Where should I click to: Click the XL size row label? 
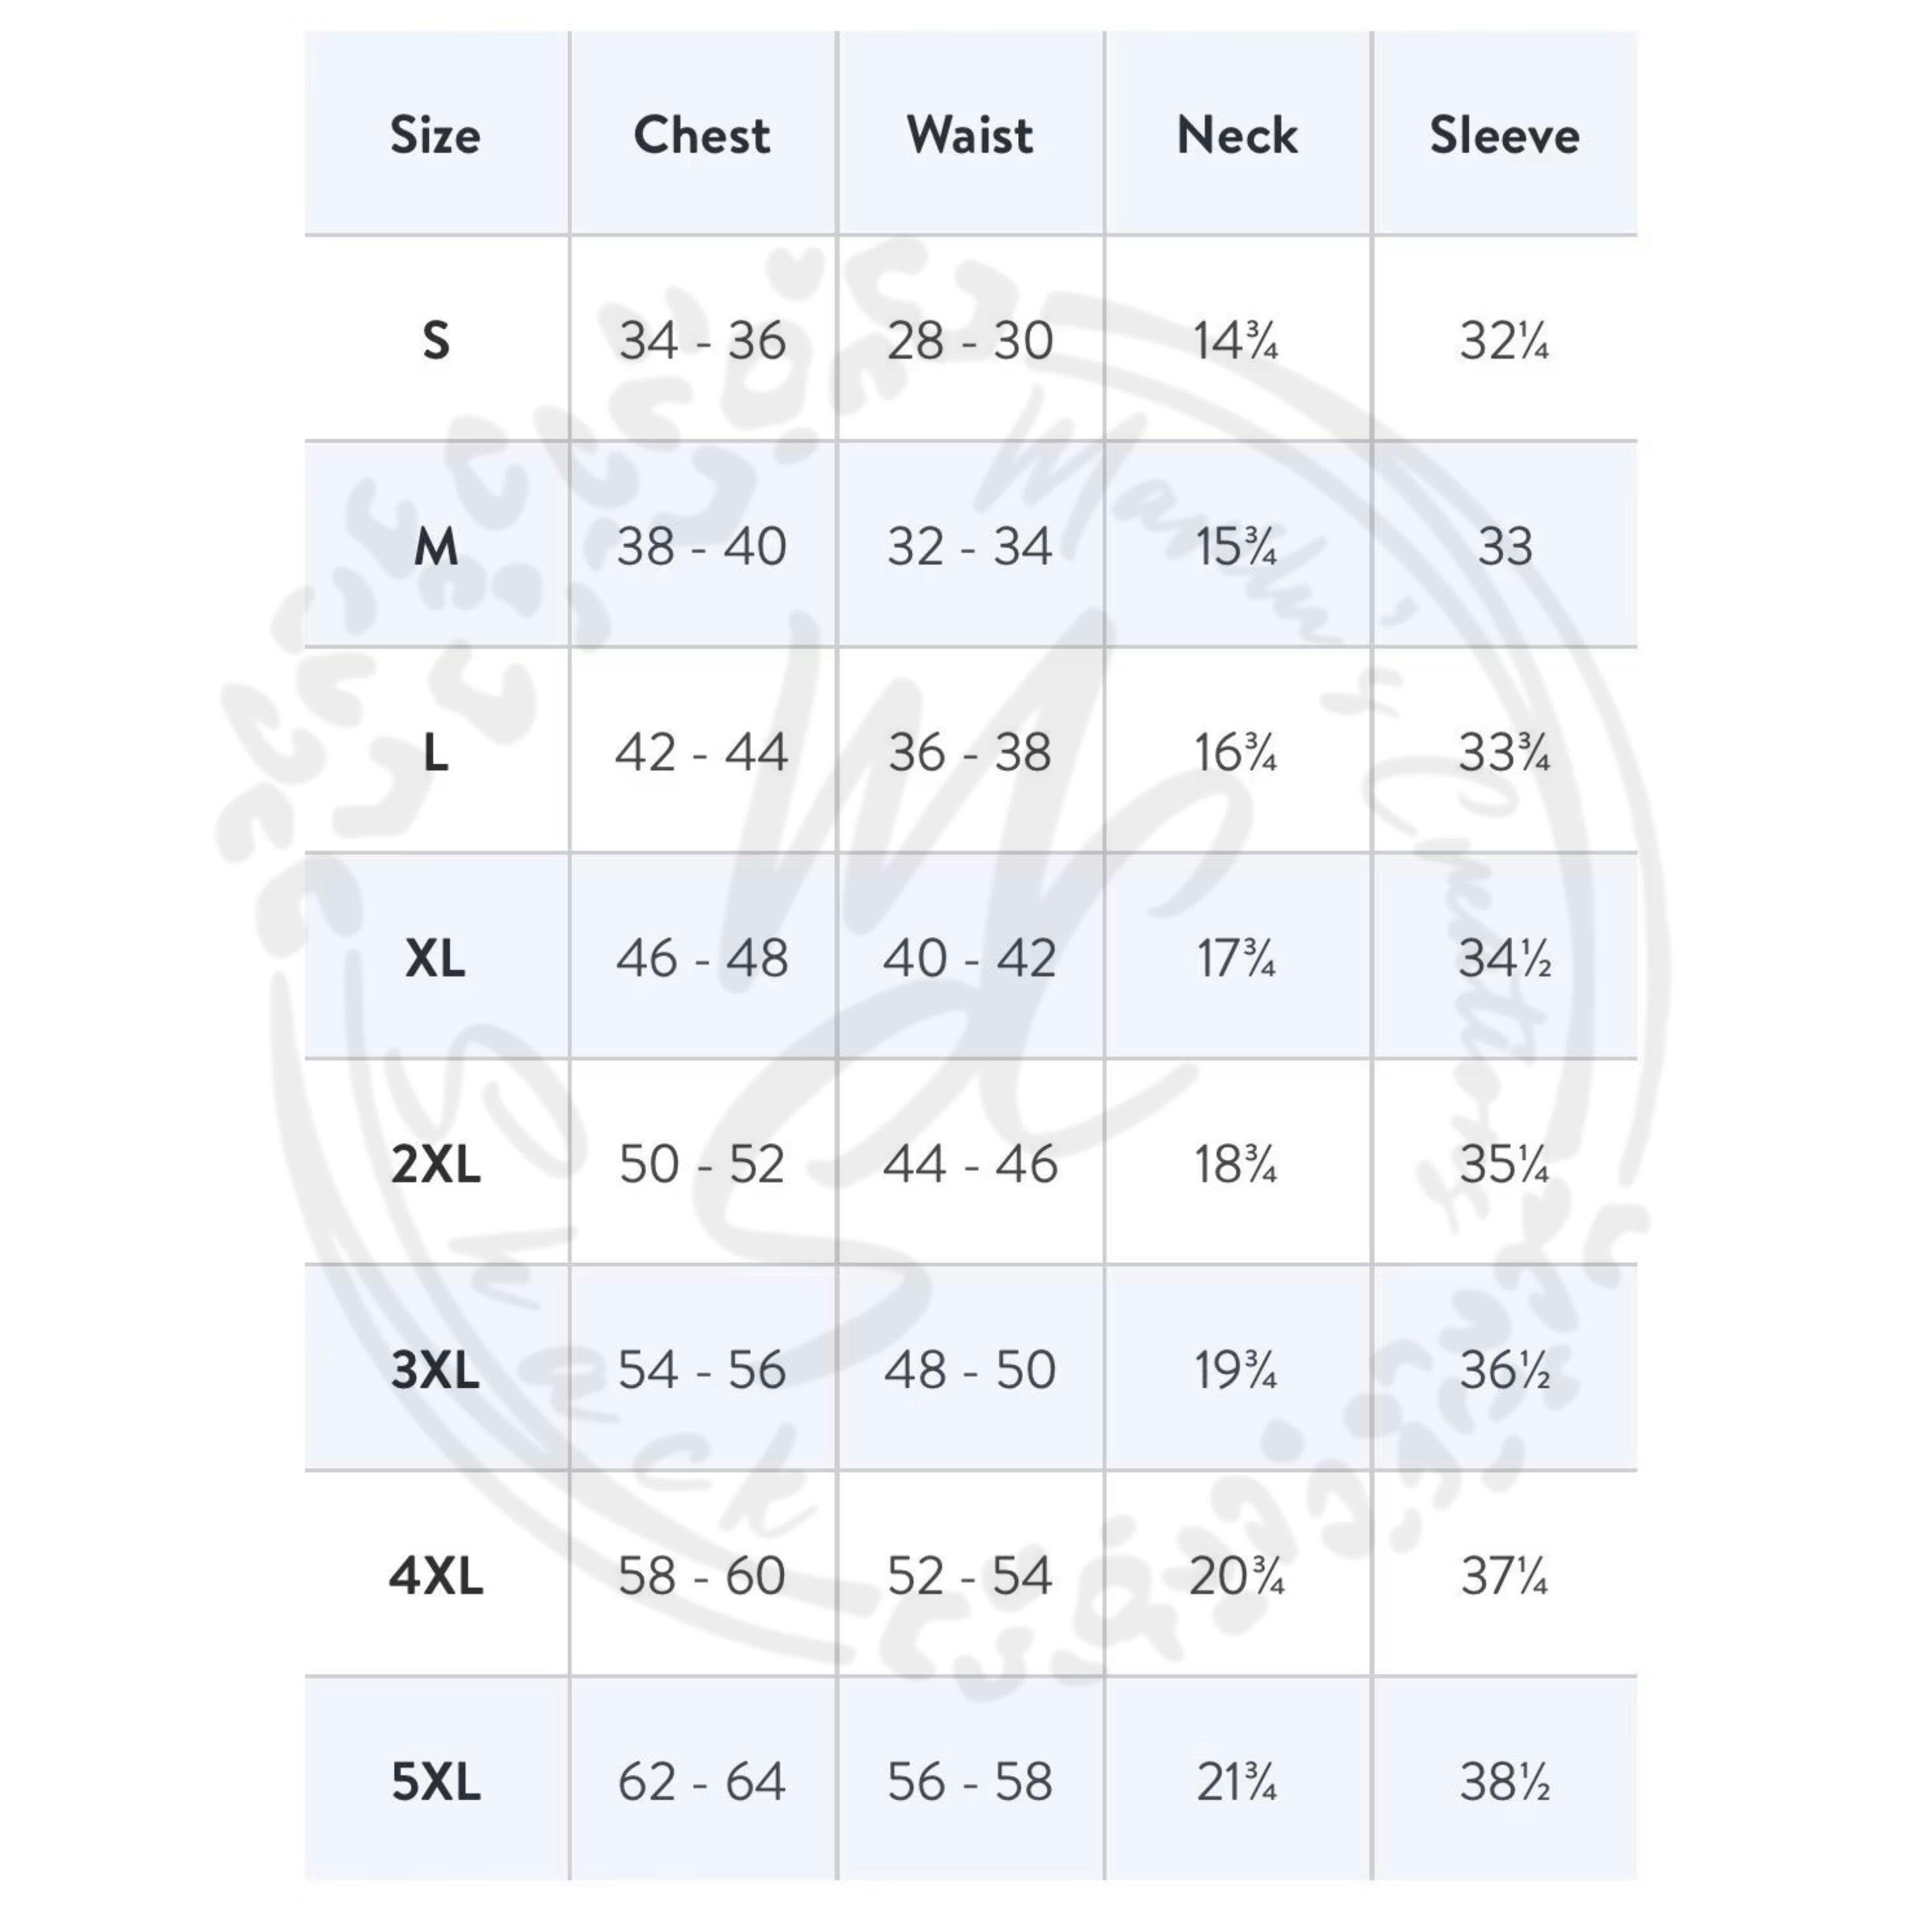point(435,959)
